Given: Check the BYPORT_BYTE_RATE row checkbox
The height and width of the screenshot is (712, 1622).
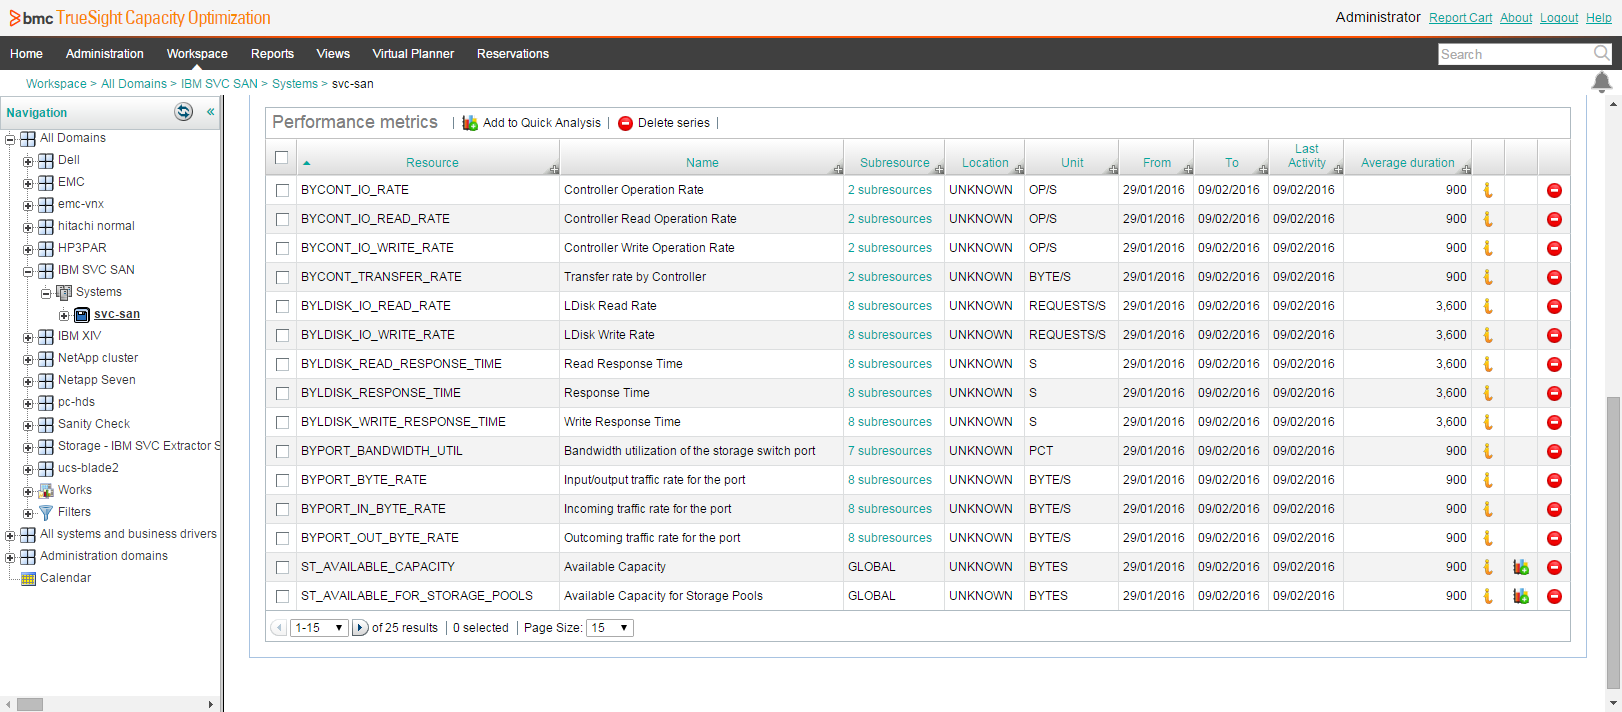Looking at the screenshot, I should (x=282, y=480).
